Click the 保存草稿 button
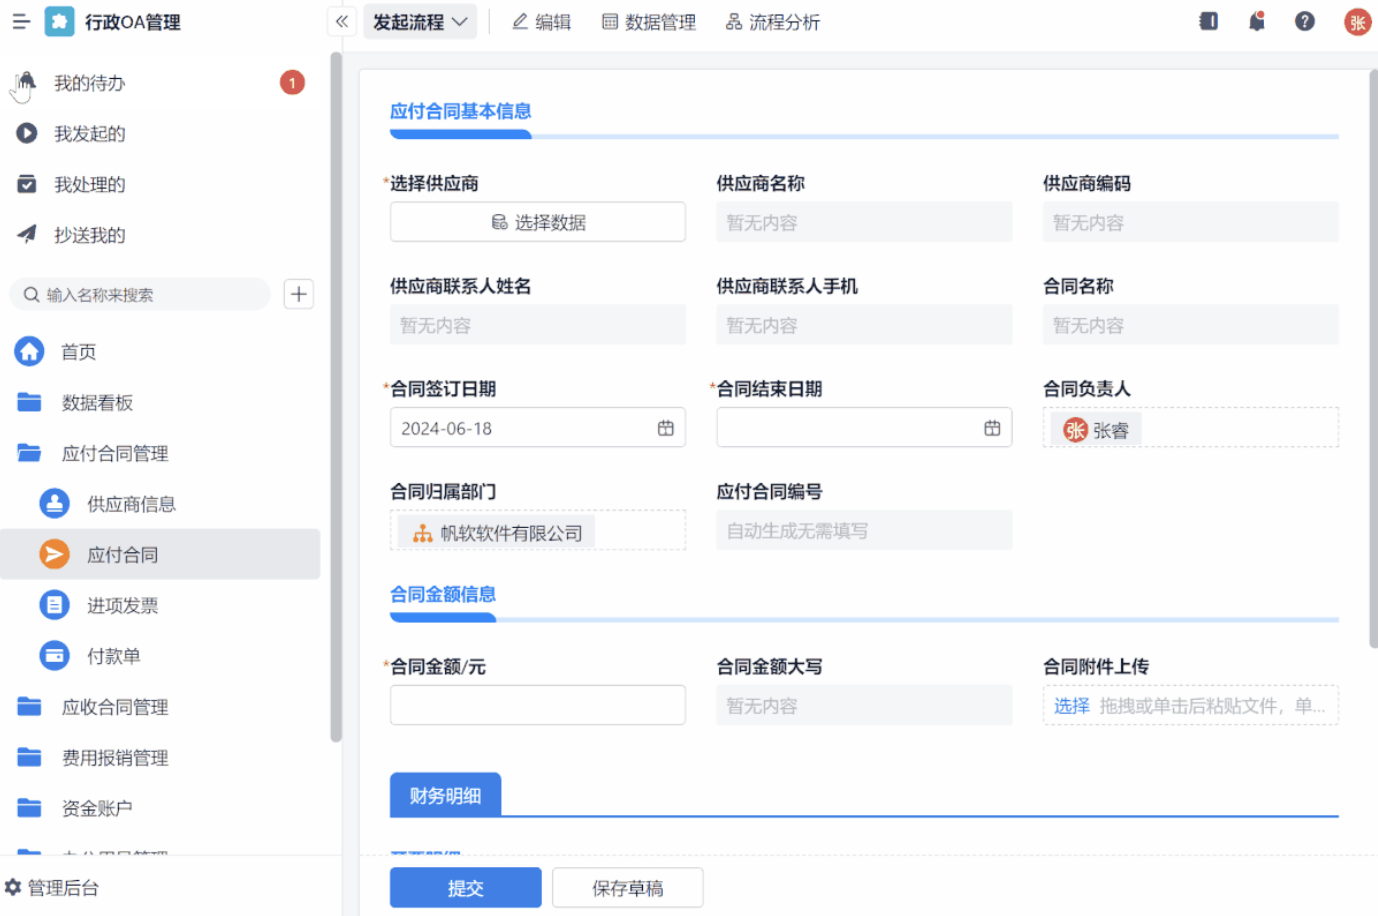The width and height of the screenshot is (1378, 916). [627, 887]
